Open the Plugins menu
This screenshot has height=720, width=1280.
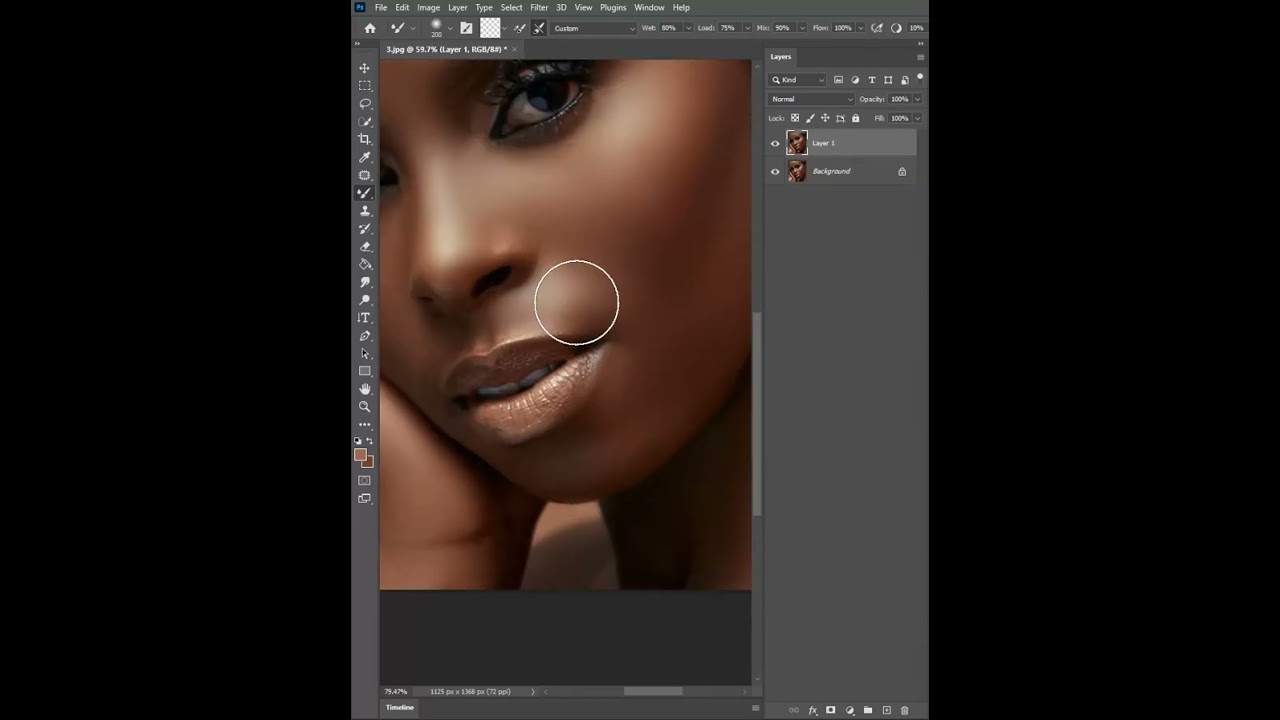coord(613,7)
